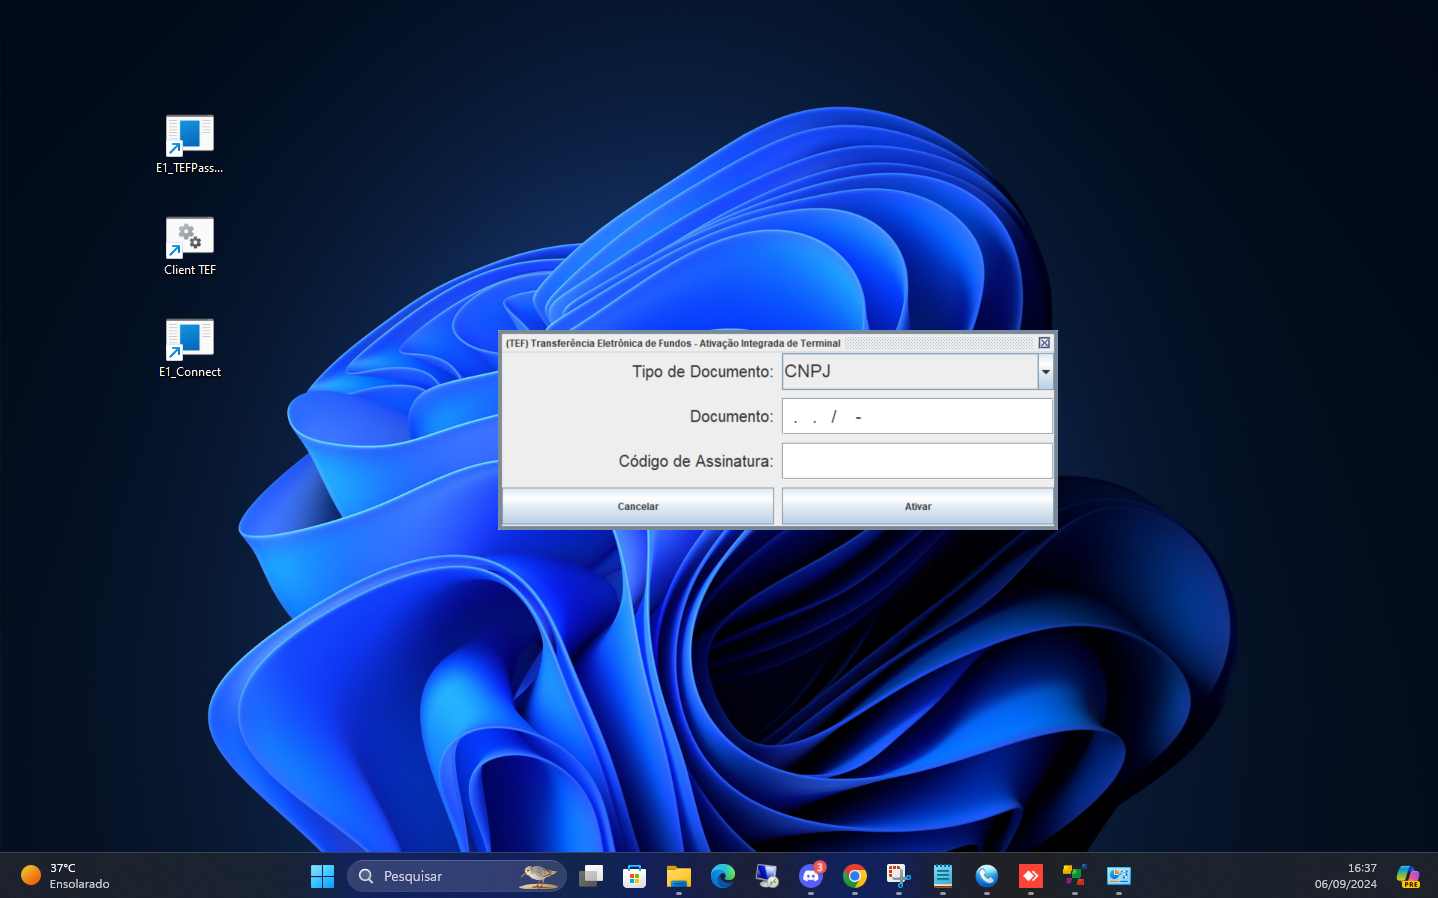Open File Explorer from the taskbar
Screen dimensions: 1438x898
(x=679, y=876)
